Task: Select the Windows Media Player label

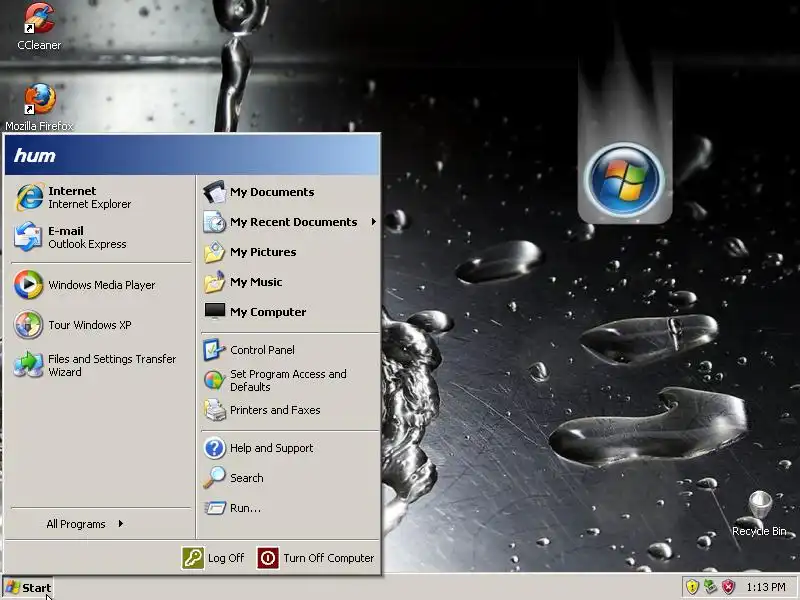Action: [102, 285]
